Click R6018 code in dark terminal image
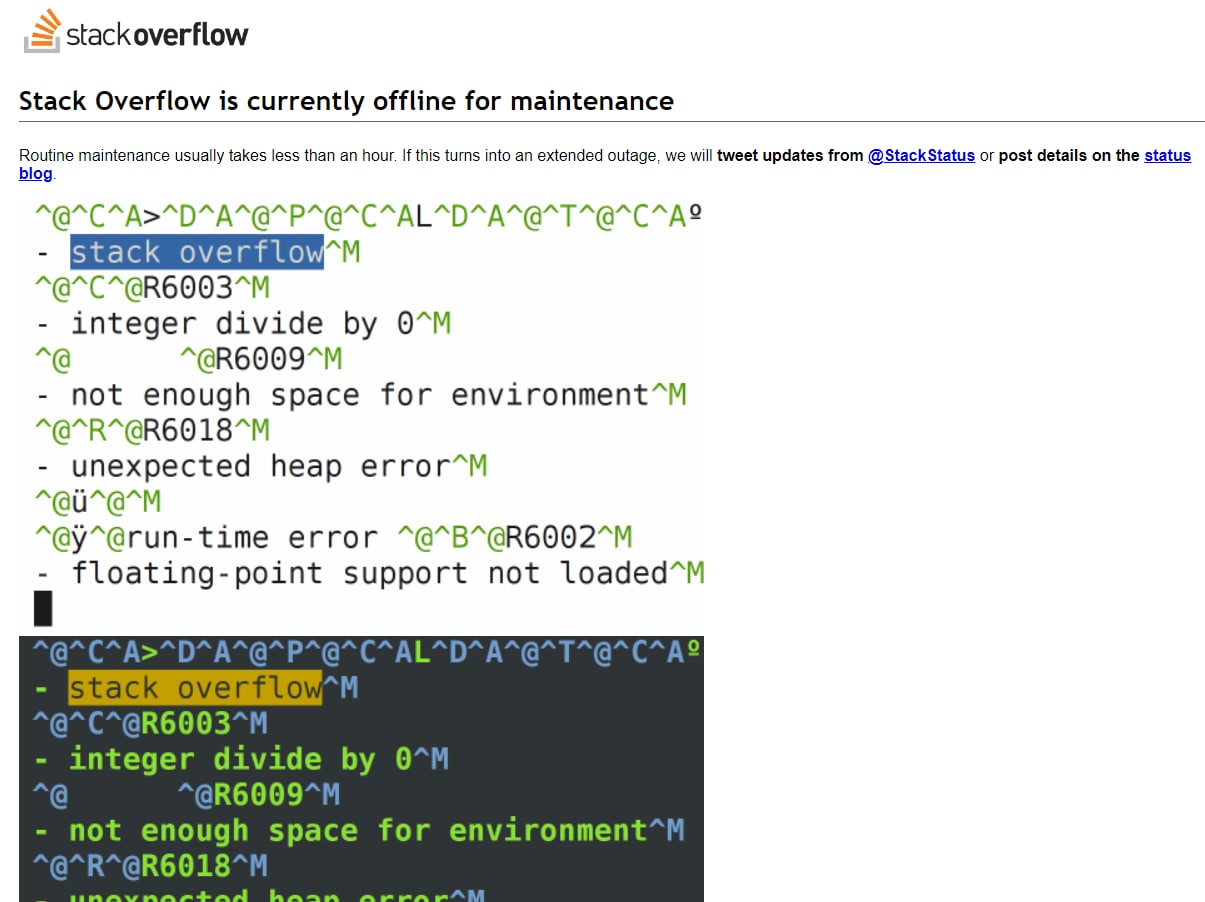This screenshot has width=1205, height=902. [x=186, y=867]
